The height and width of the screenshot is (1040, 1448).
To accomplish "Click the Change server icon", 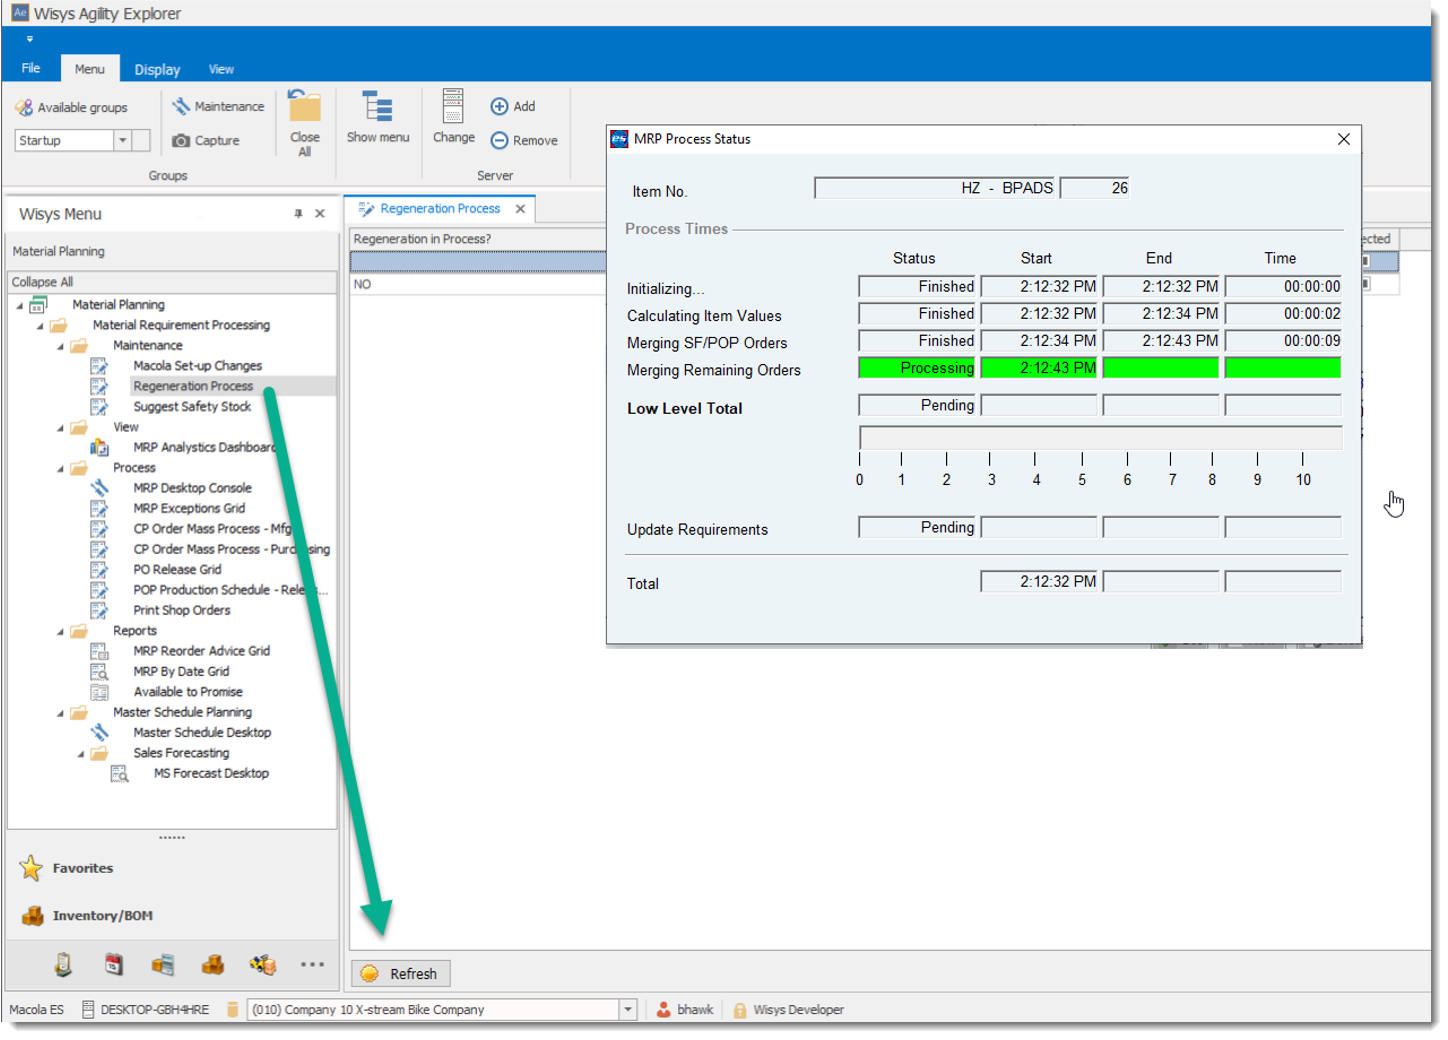I will (453, 106).
